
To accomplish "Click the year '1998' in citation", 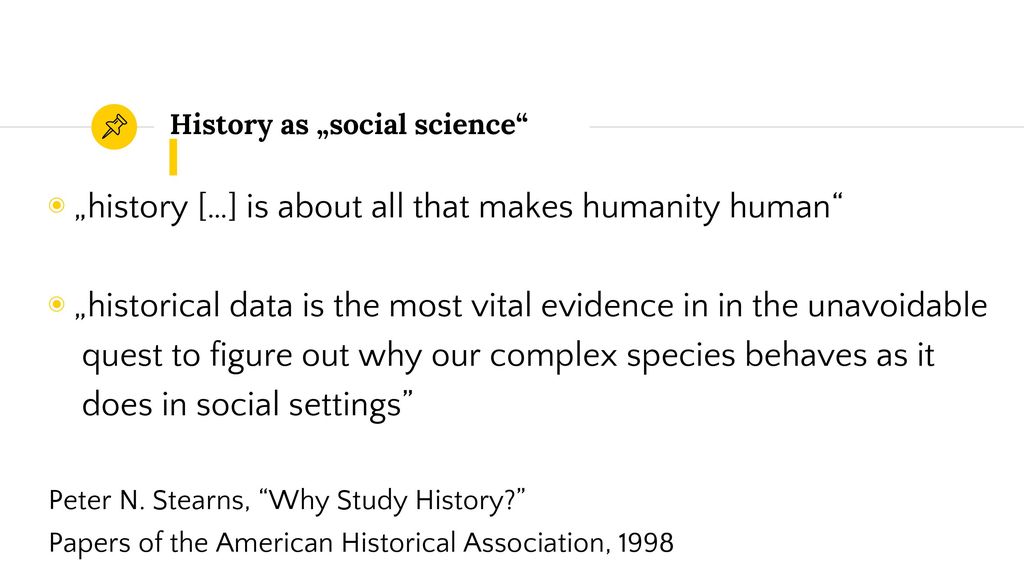I will (646, 543).
